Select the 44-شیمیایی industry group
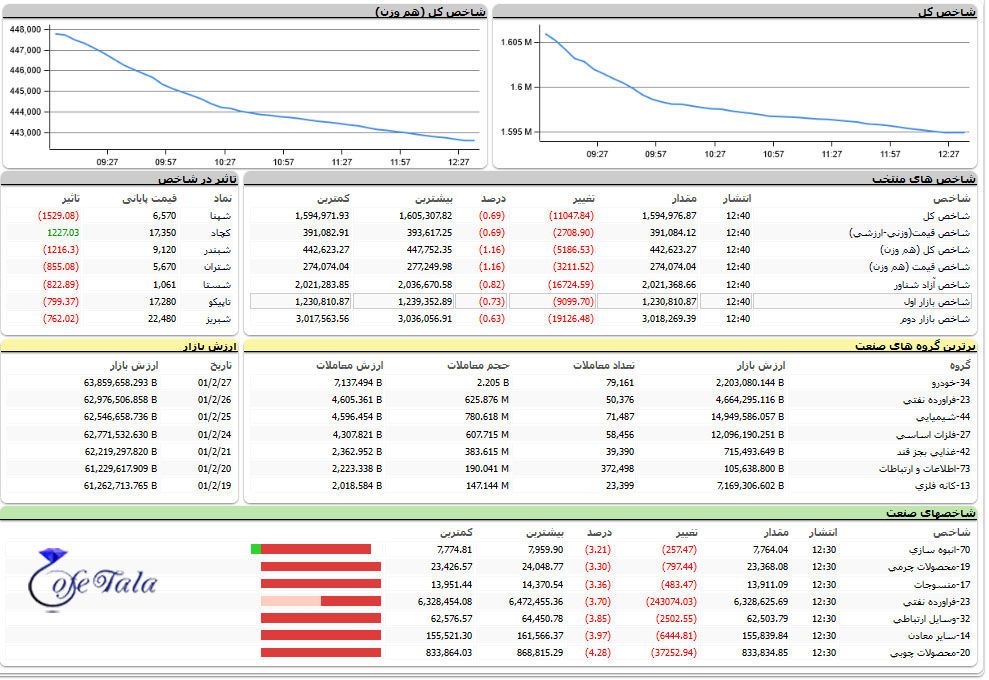Screen dimensions: 989x680 point(950,416)
